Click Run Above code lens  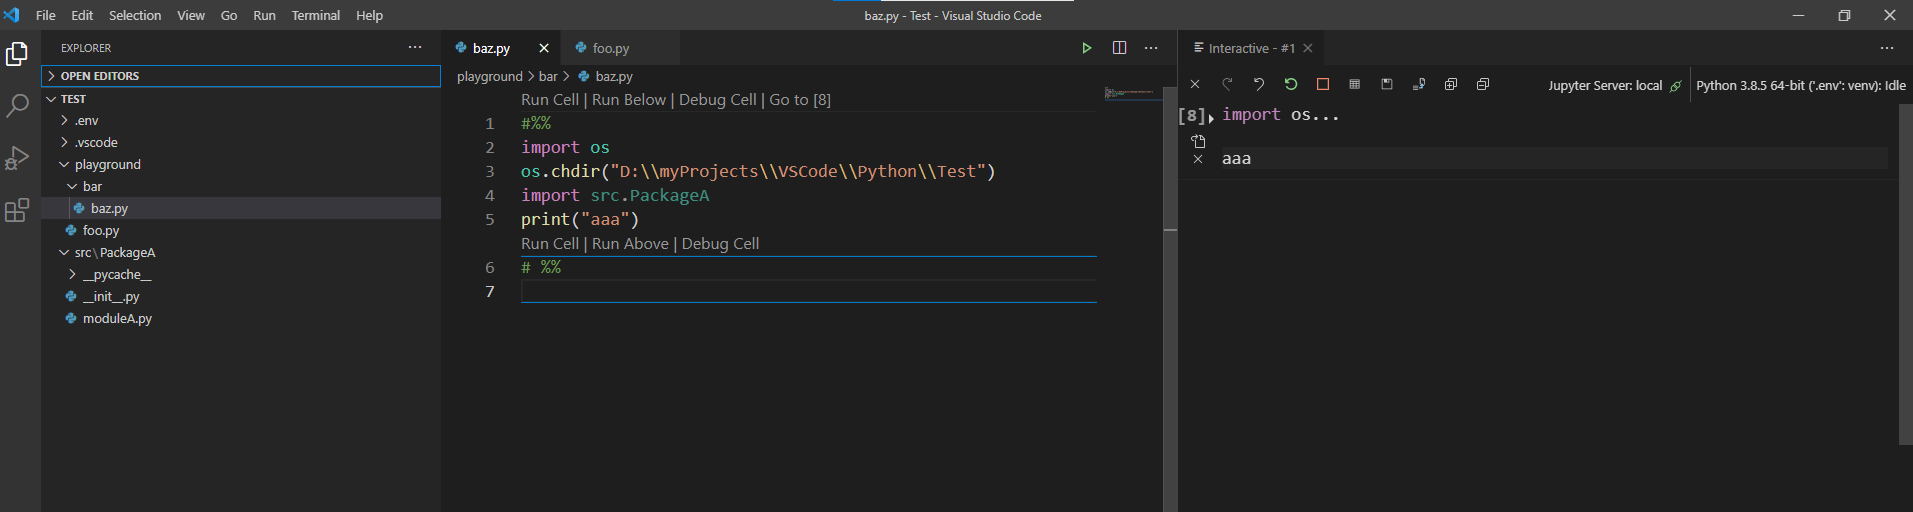630,243
